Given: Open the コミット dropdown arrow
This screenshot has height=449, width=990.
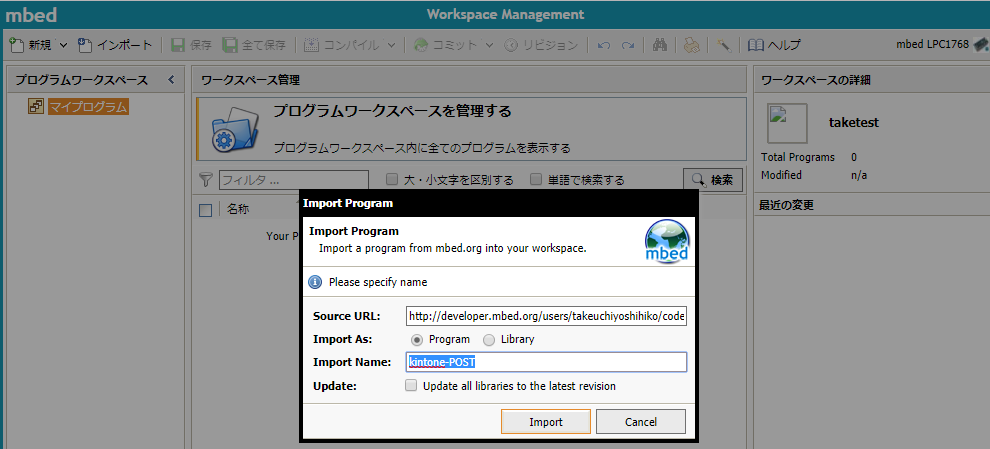Looking at the screenshot, I should pos(489,45).
